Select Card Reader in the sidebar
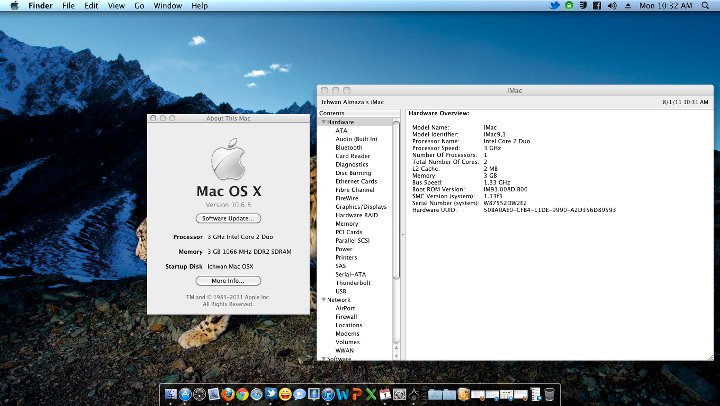Screen dimensions: 720x406 pos(352,156)
